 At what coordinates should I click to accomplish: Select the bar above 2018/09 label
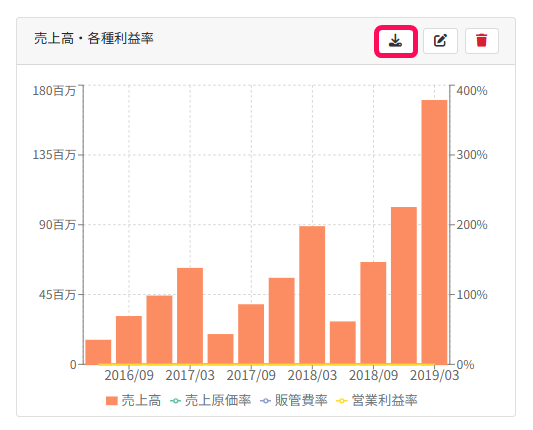373,313
